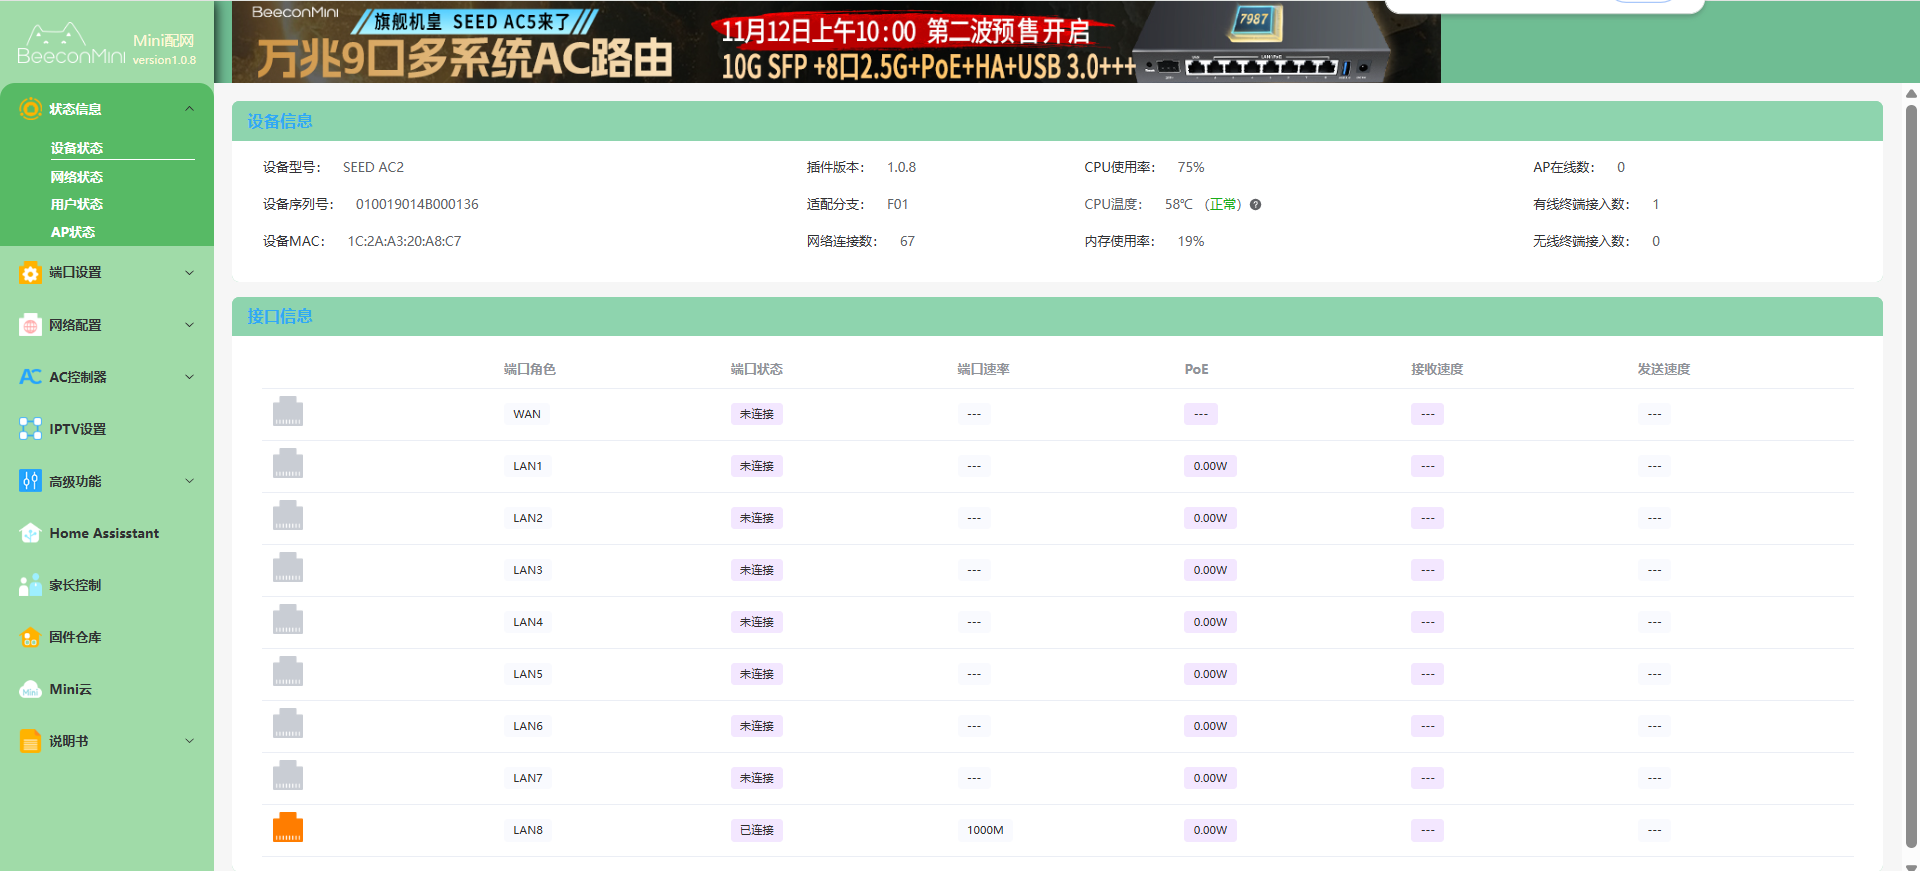The image size is (1920, 871).
Task: Select 用户状态 in the sidebar submenu
Action: coord(77,204)
